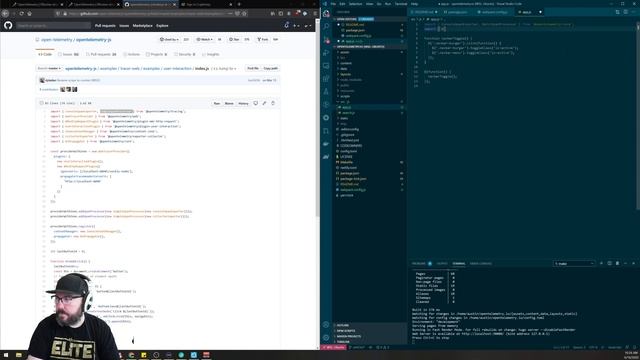Open File Explorer on Windows taskbar
640x360 pixels.
(x=19, y=355)
